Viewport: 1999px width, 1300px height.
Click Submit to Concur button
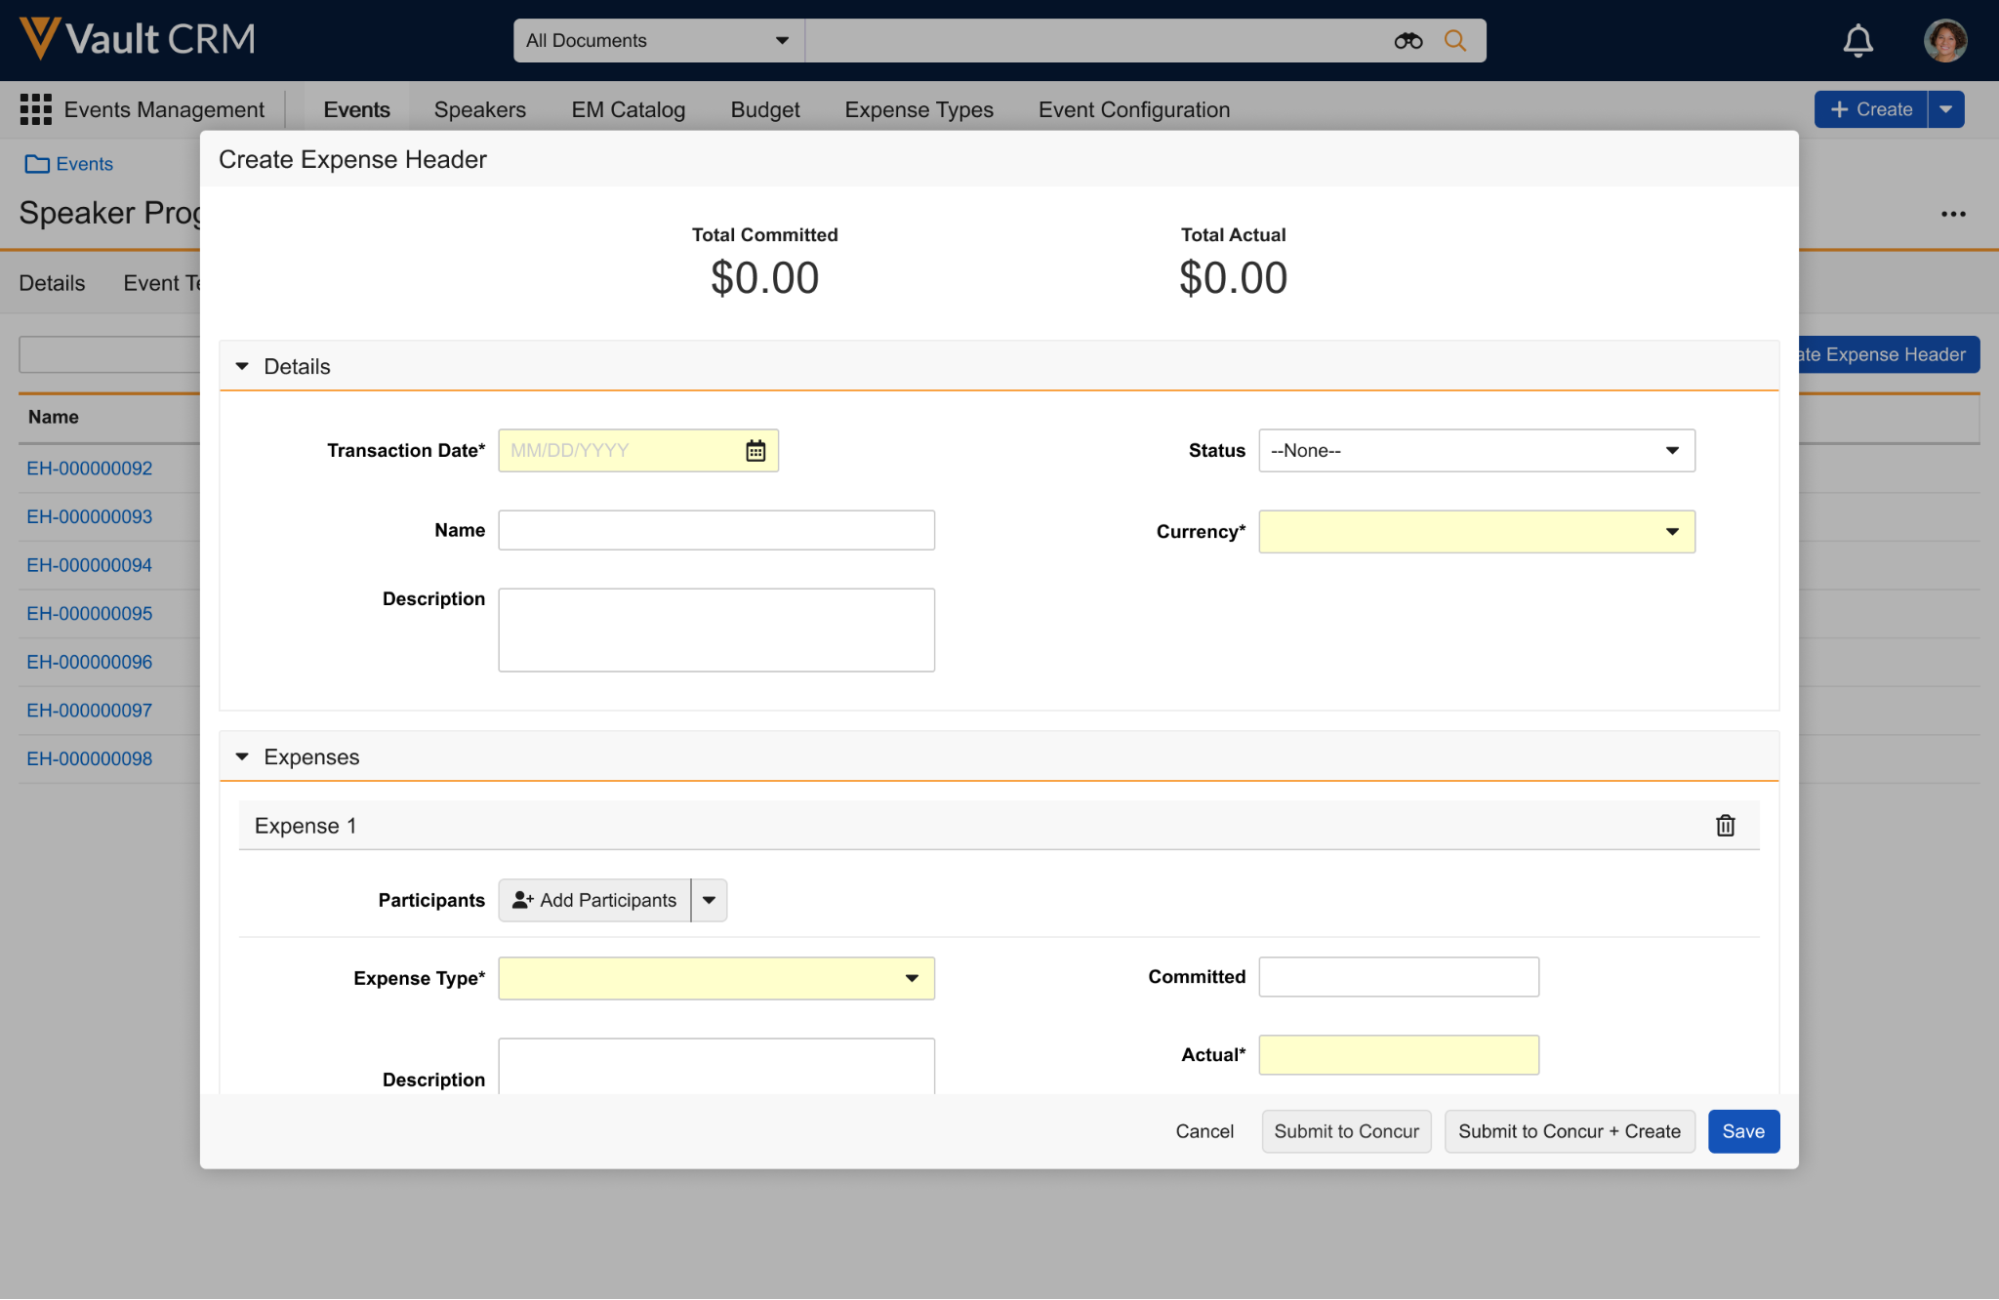[x=1345, y=1131]
